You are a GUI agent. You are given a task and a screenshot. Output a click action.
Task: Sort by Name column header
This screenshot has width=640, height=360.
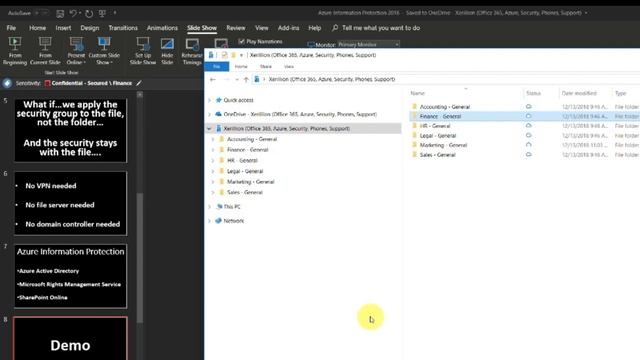click(417, 93)
